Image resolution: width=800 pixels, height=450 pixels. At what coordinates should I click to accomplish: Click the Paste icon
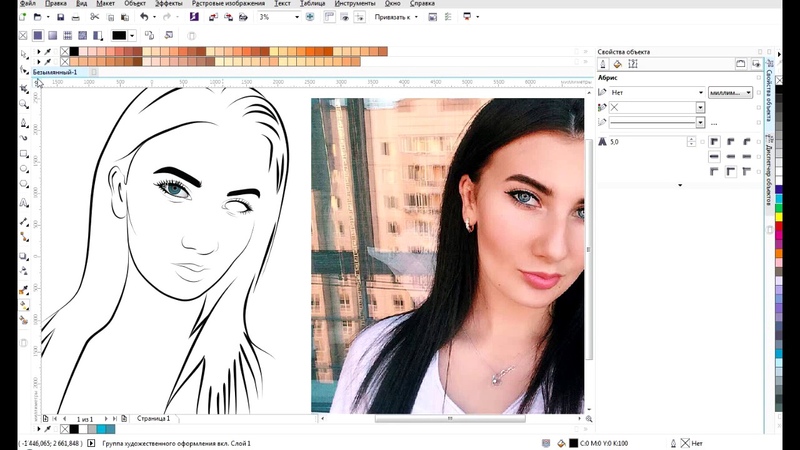[x=125, y=17]
